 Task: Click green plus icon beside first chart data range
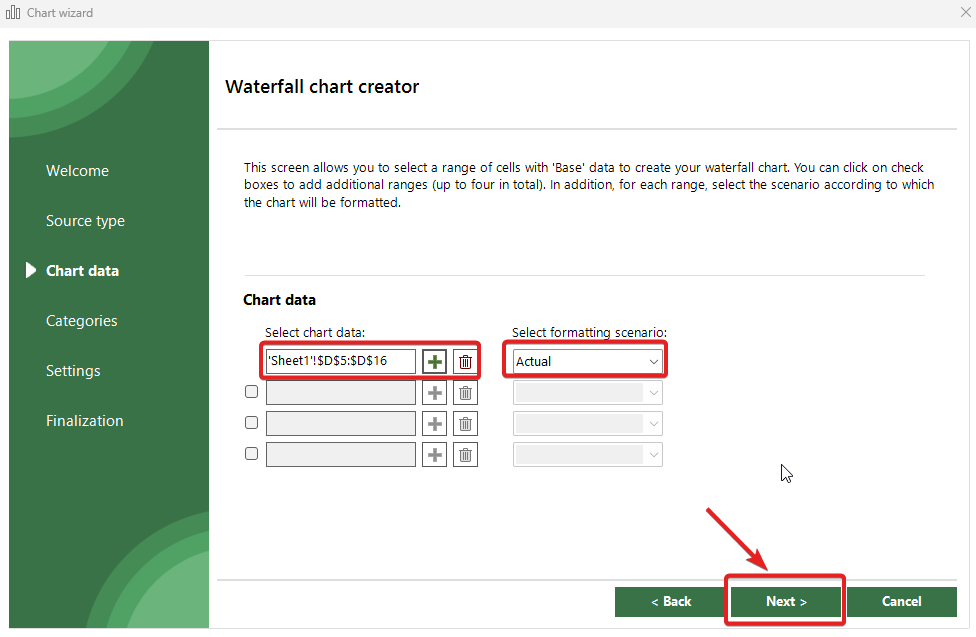[x=434, y=361]
